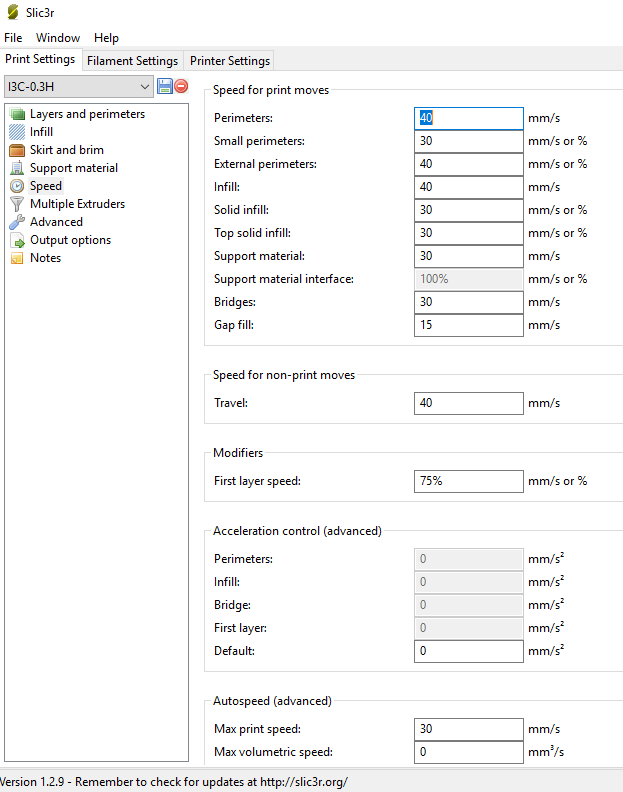The image size is (623, 792).
Task: Click the Max print speed field
Action: (469, 729)
